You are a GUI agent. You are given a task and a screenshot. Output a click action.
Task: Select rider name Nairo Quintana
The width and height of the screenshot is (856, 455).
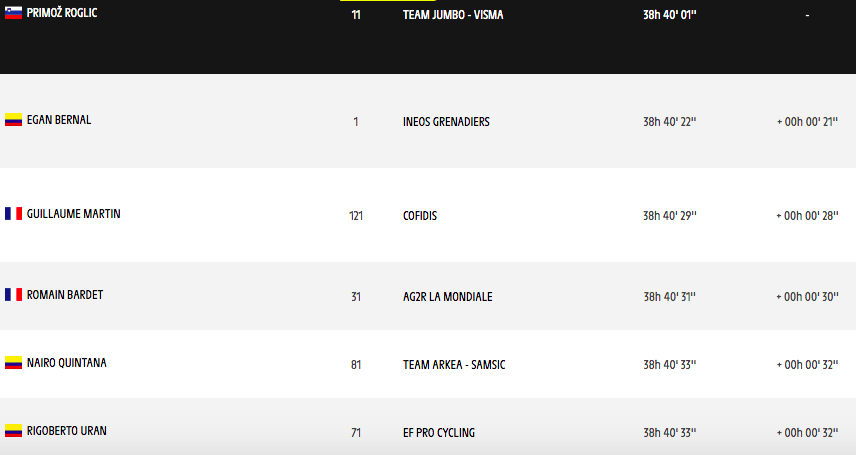(66, 363)
